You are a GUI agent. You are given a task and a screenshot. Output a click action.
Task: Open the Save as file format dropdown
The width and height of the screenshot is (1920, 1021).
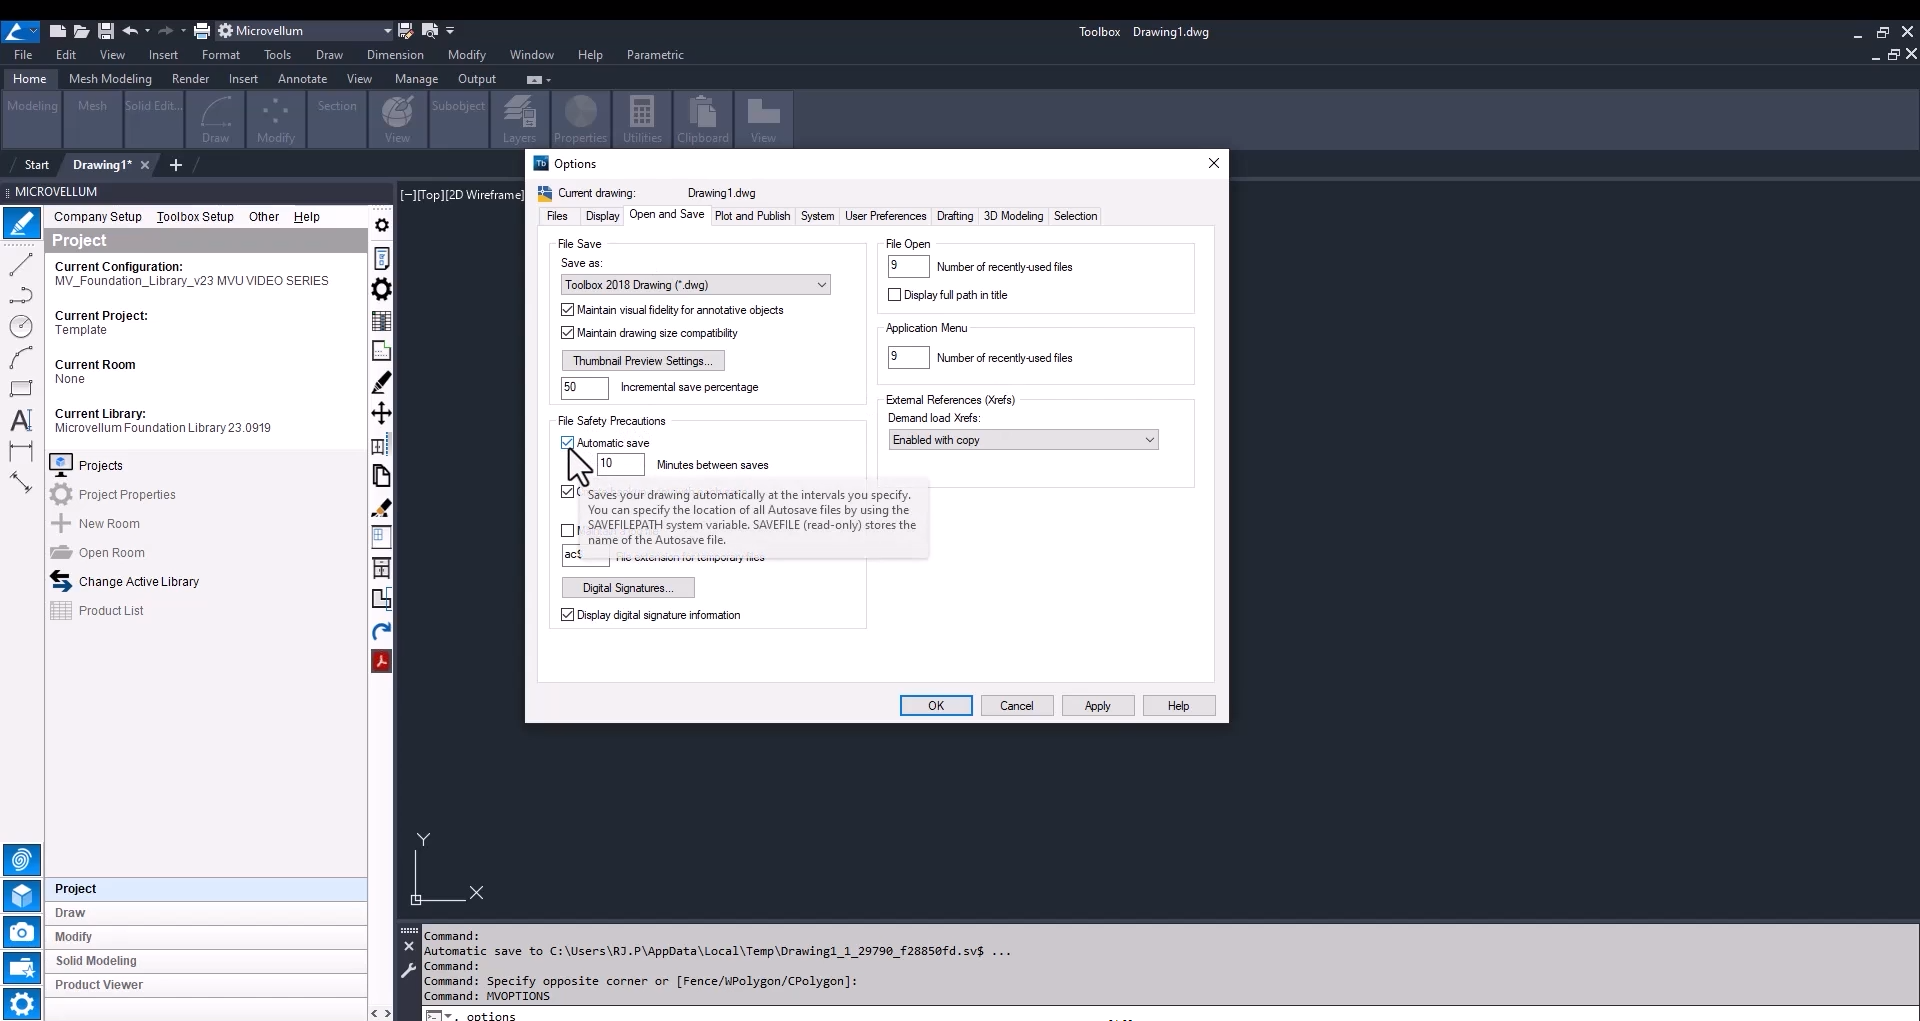coord(696,285)
